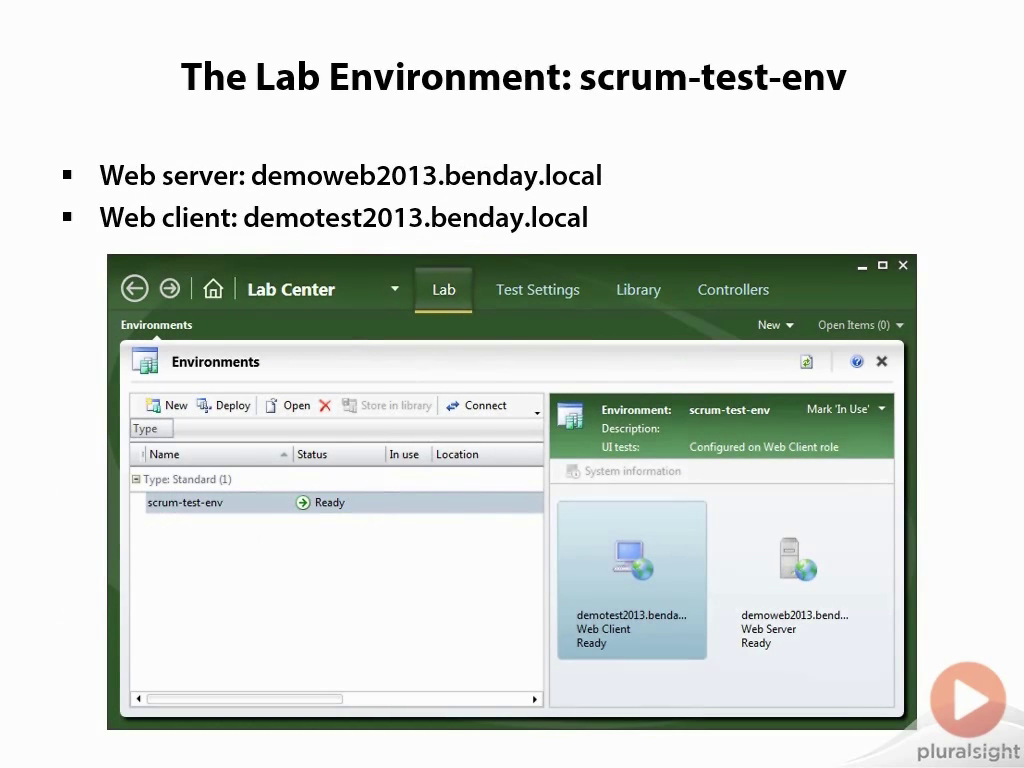Click the refresh environments icon
This screenshot has height=768, width=1024.
tap(807, 362)
